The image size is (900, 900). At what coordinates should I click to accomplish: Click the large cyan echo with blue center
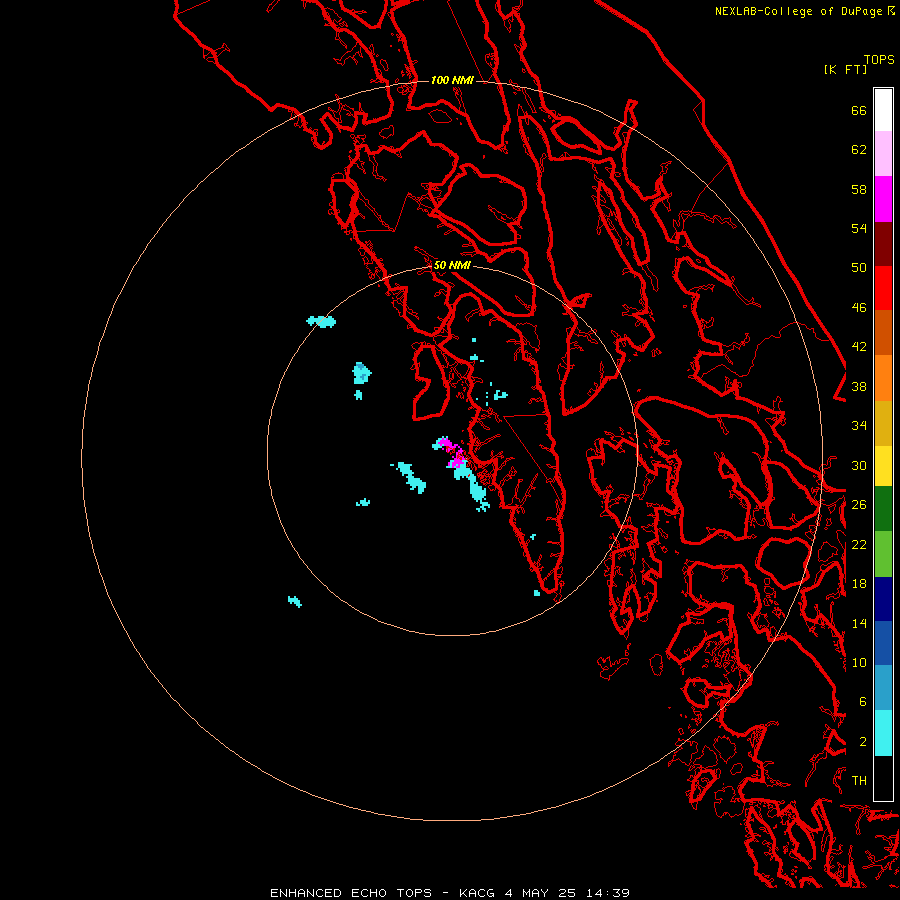click(362, 373)
